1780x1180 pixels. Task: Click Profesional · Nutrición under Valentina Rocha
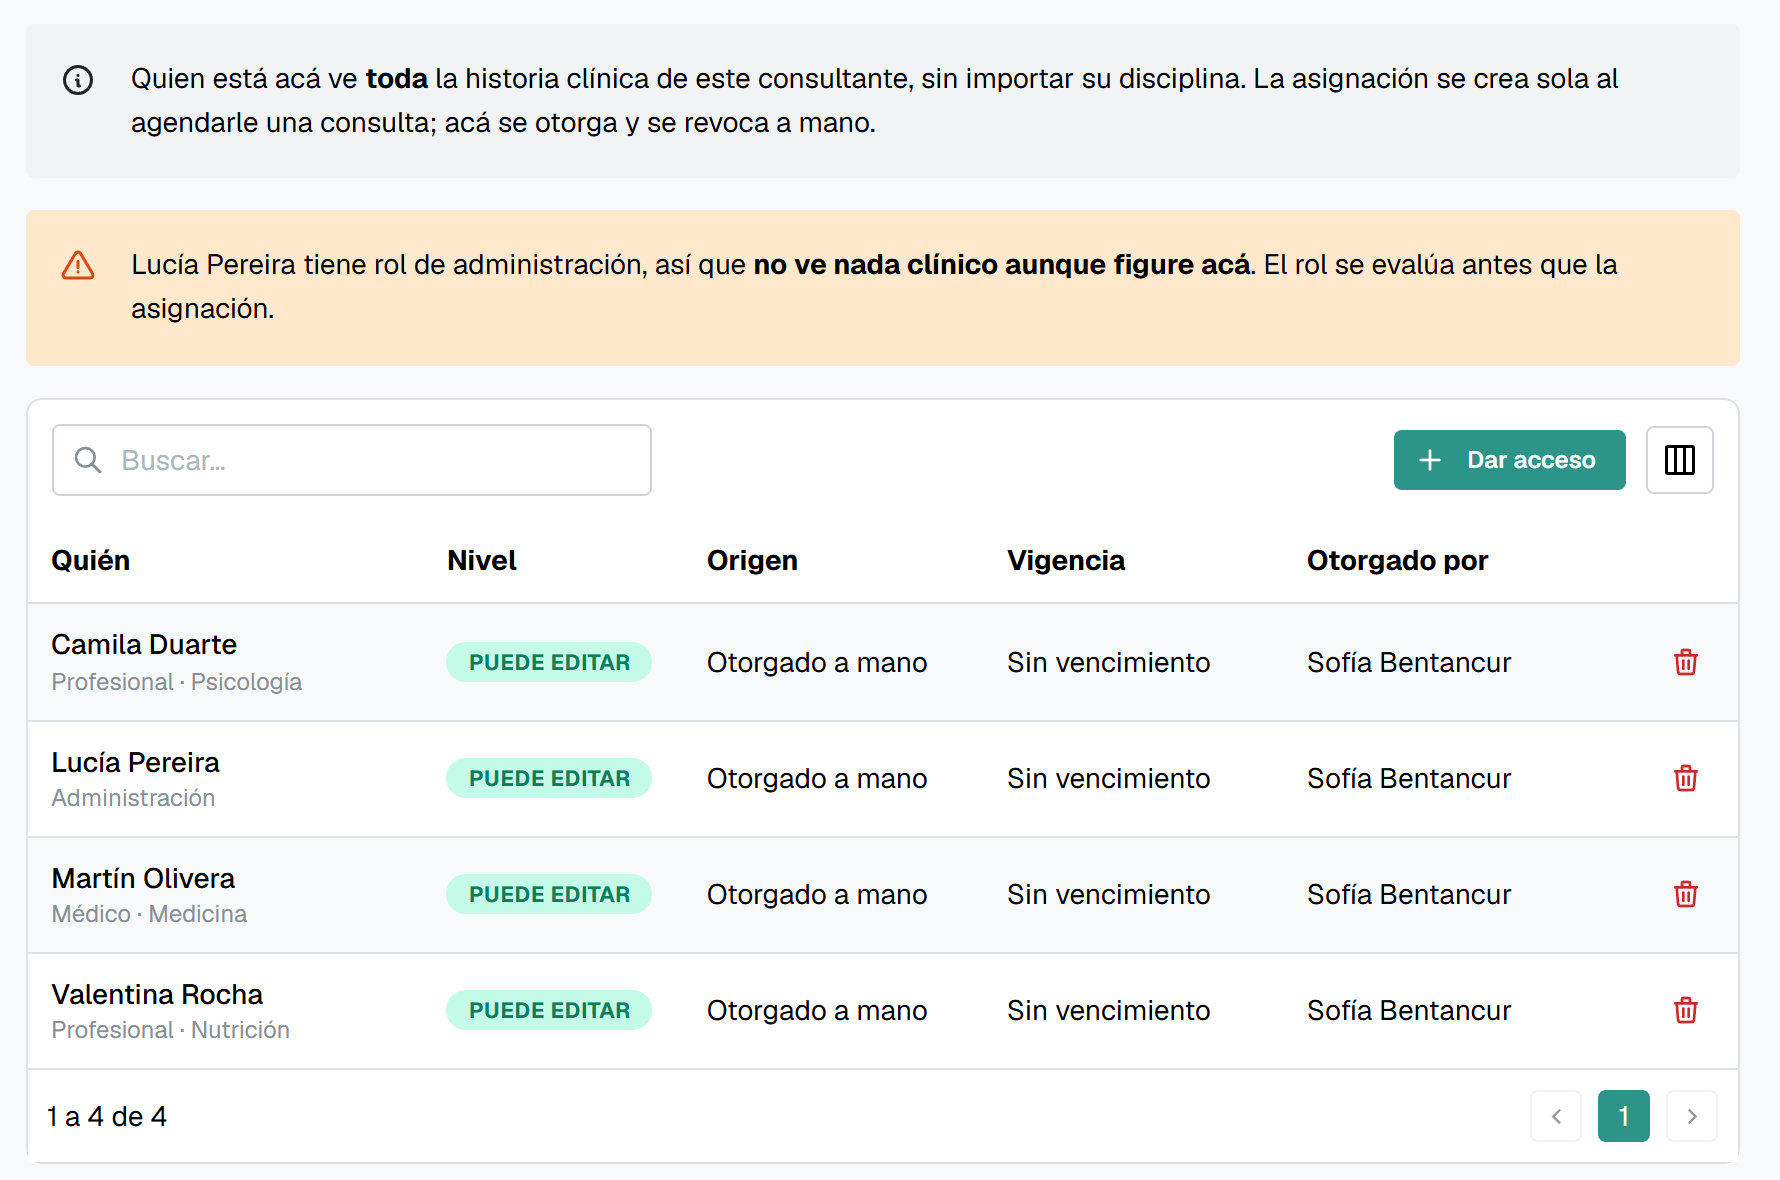click(x=171, y=1030)
